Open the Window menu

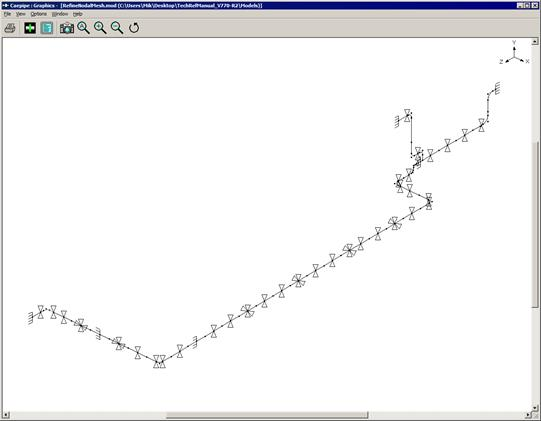(60, 14)
